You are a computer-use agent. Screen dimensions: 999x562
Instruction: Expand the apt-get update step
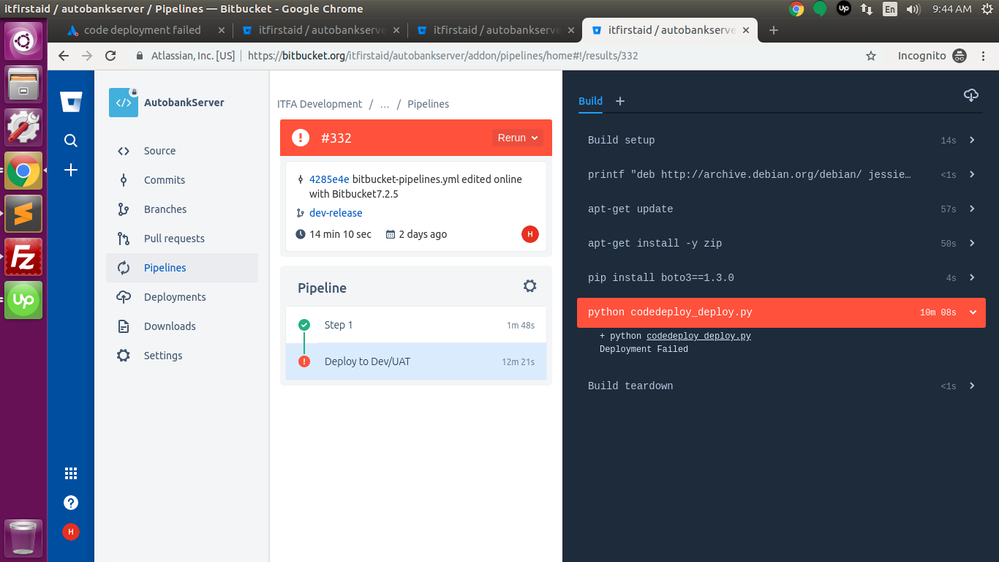coord(781,209)
